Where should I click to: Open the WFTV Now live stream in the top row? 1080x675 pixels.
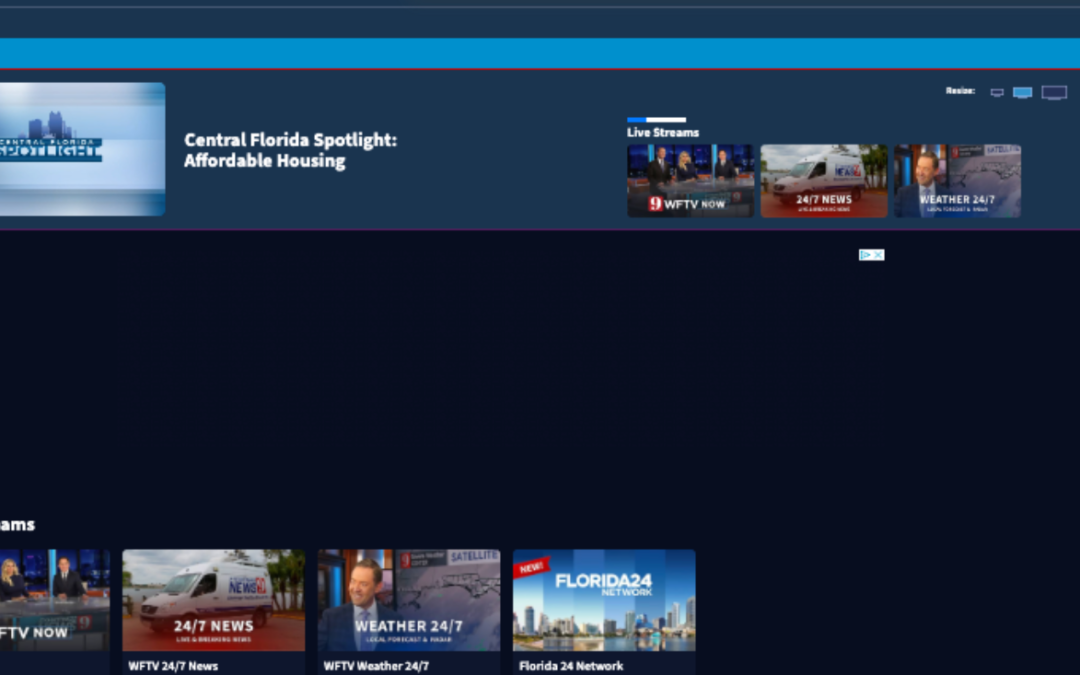tap(690, 180)
